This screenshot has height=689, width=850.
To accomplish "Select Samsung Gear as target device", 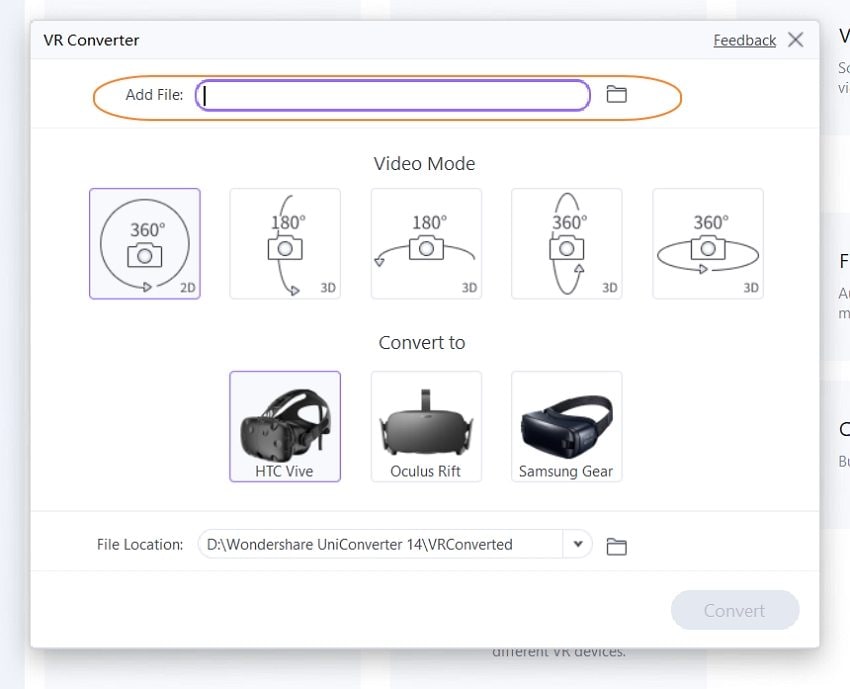I will [x=566, y=426].
